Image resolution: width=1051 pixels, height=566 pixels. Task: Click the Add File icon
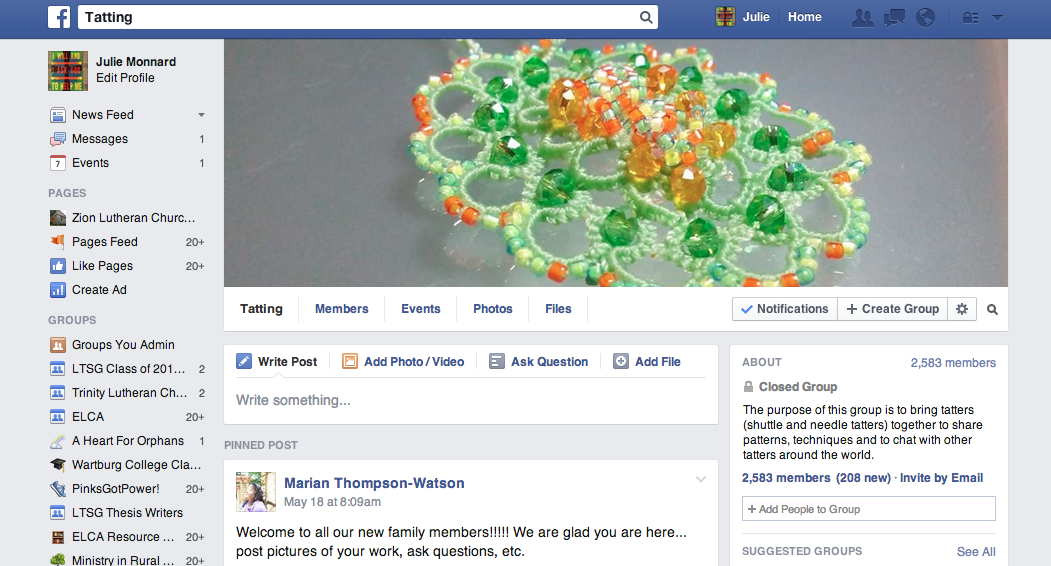pyautogui.click(x=621, y=361)
